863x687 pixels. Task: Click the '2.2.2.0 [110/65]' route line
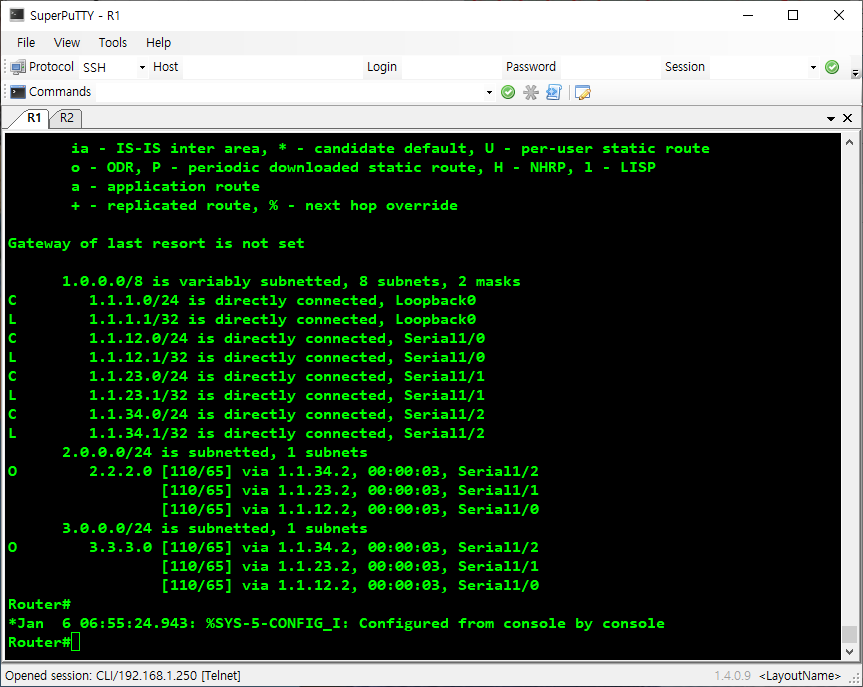click(x=274, y=471)
